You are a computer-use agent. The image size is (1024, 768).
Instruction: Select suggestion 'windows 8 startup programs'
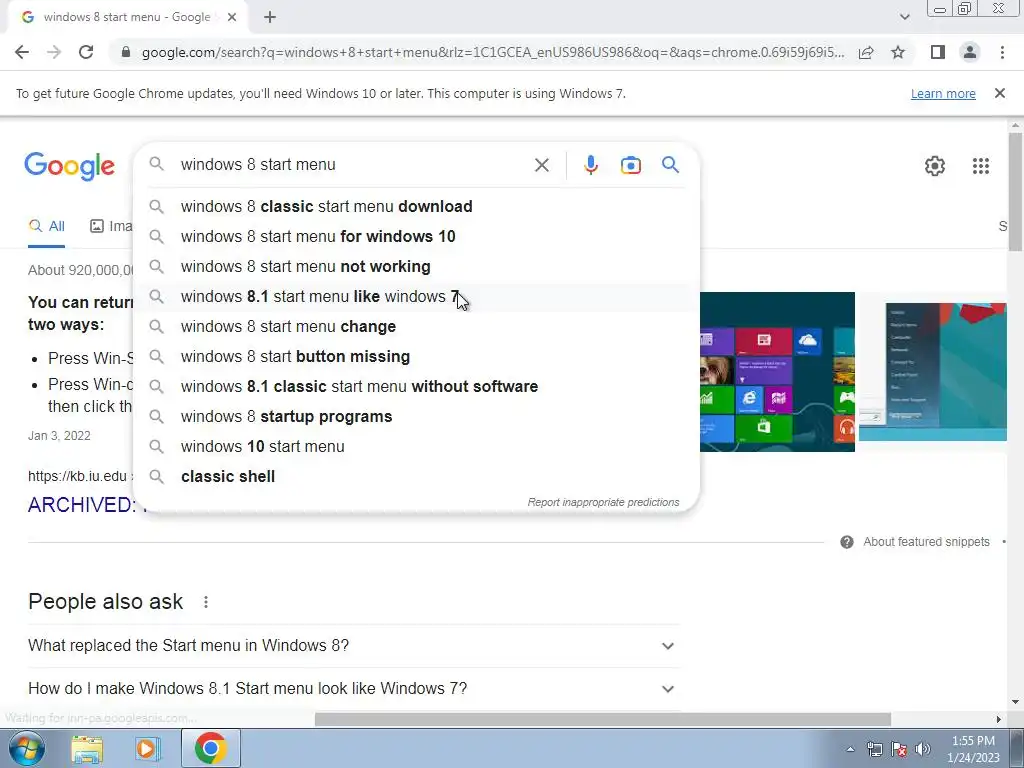coord(417,417)
